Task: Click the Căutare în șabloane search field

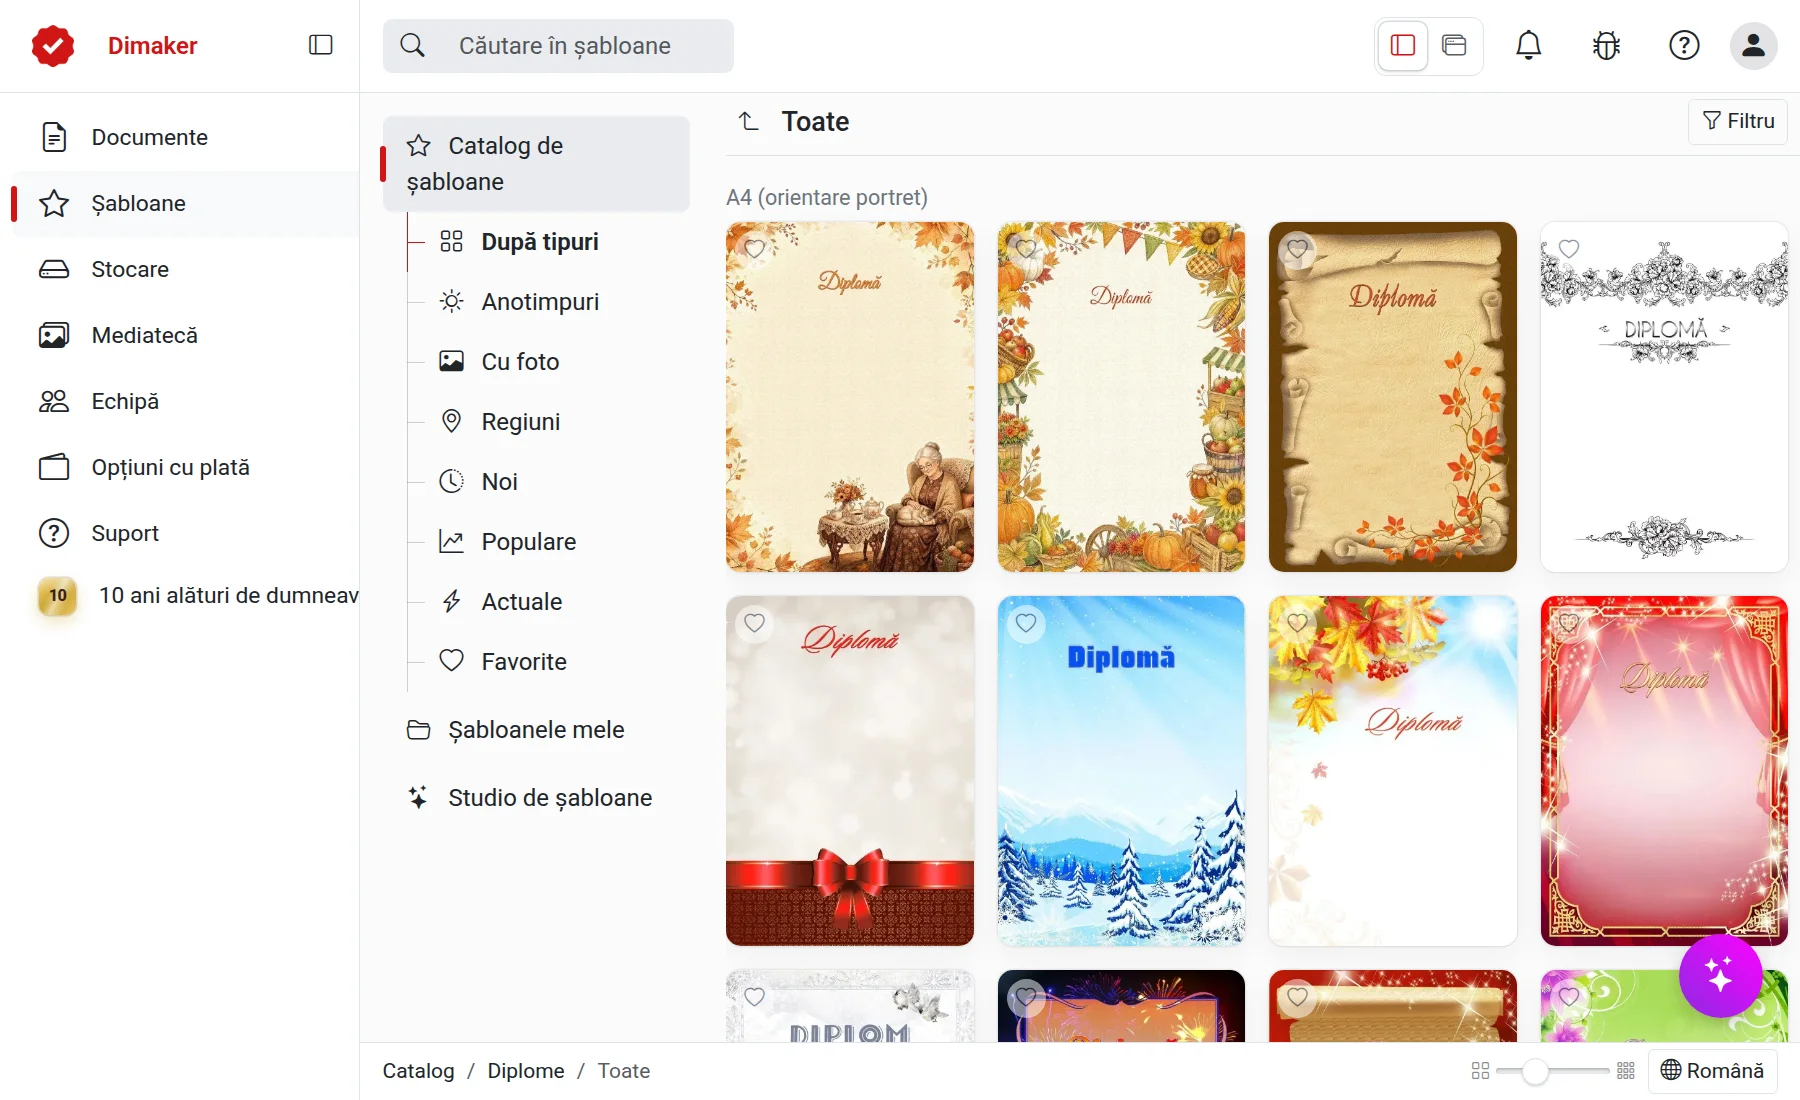Action: click(558, 46)
